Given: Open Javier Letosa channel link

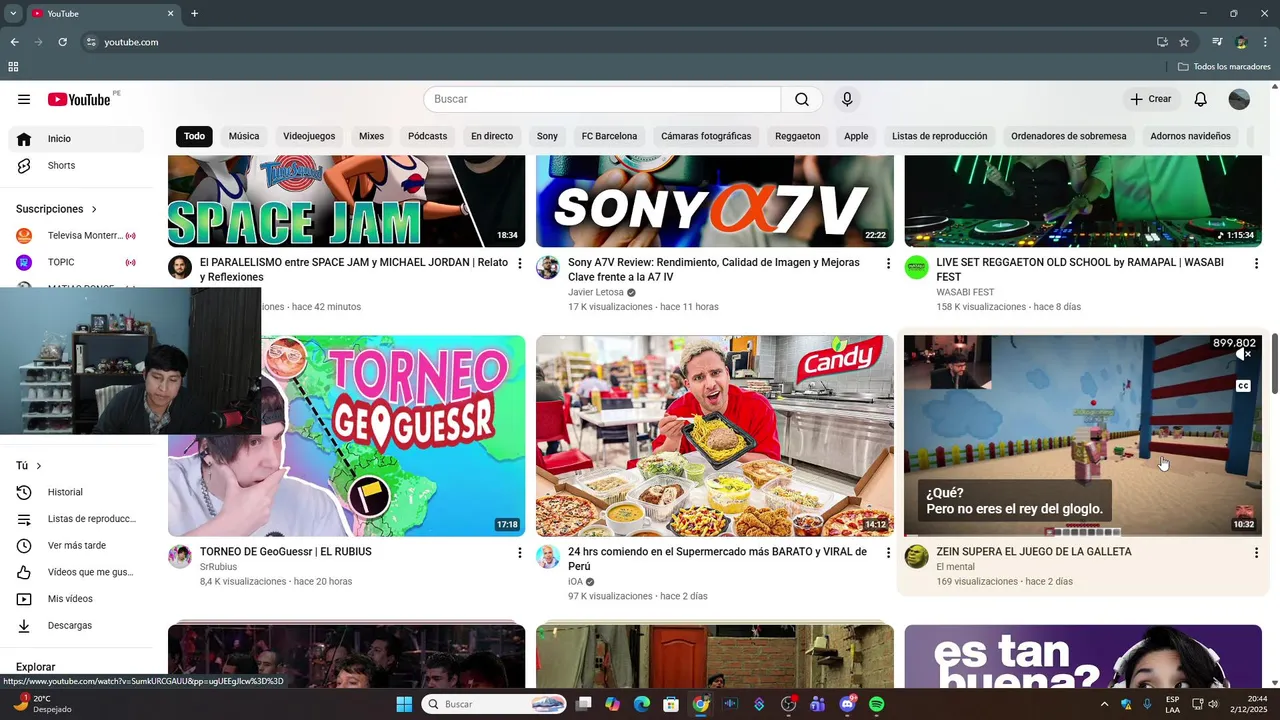Looking at the screenshot, I should click(596, 292).
